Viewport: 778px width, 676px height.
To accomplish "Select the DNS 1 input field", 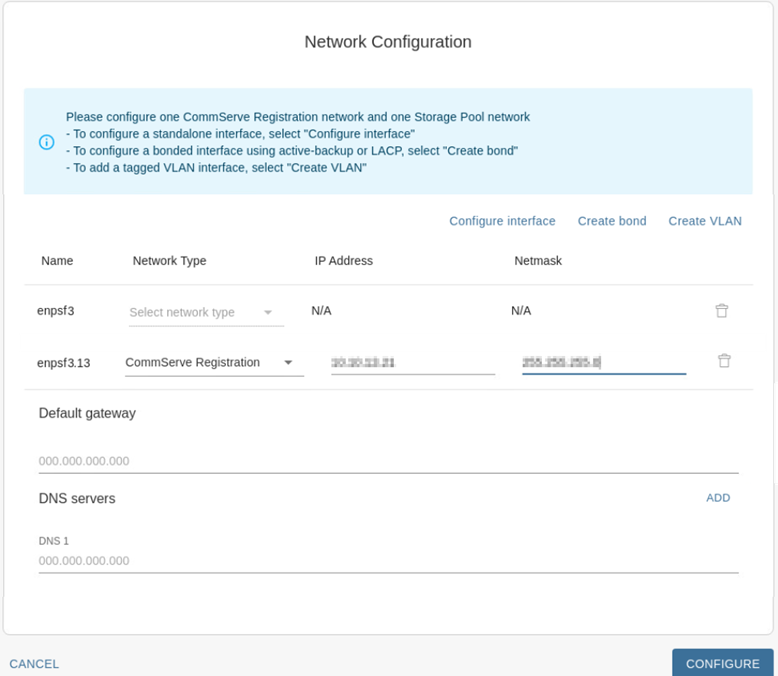I will point(388,560).
